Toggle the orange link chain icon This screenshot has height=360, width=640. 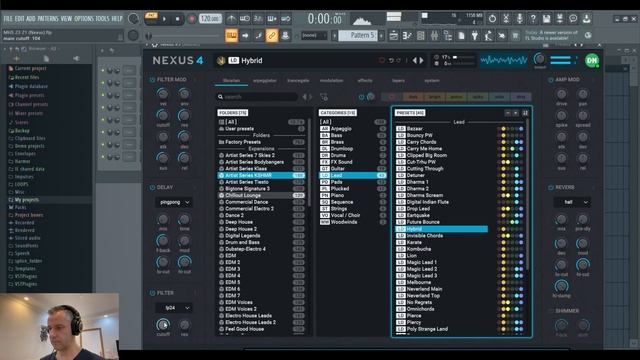[x=271, y=36]
